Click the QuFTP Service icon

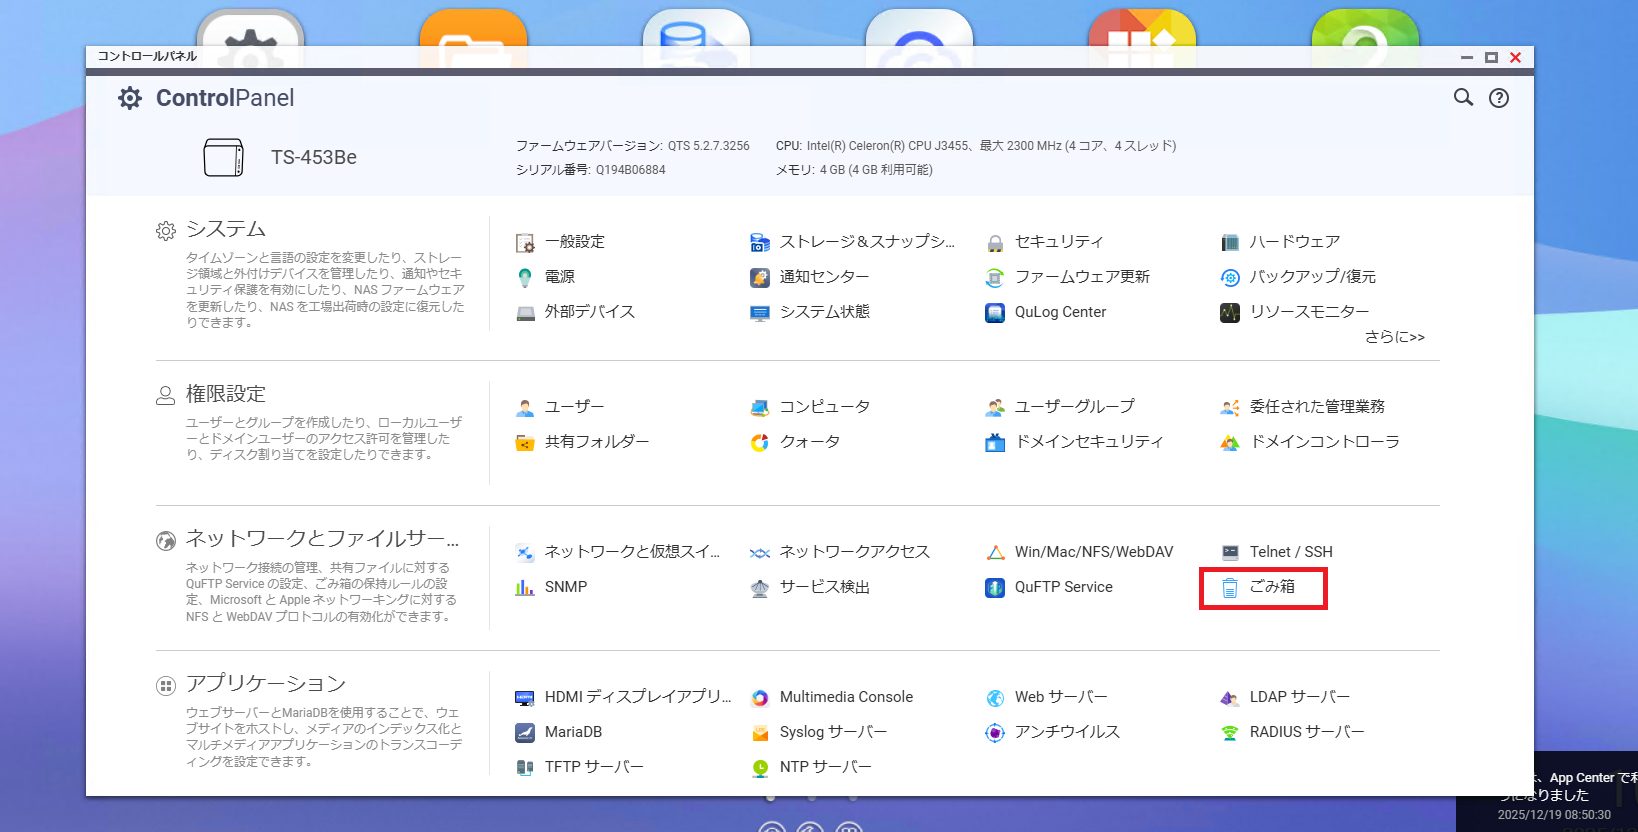coord(995,588)
